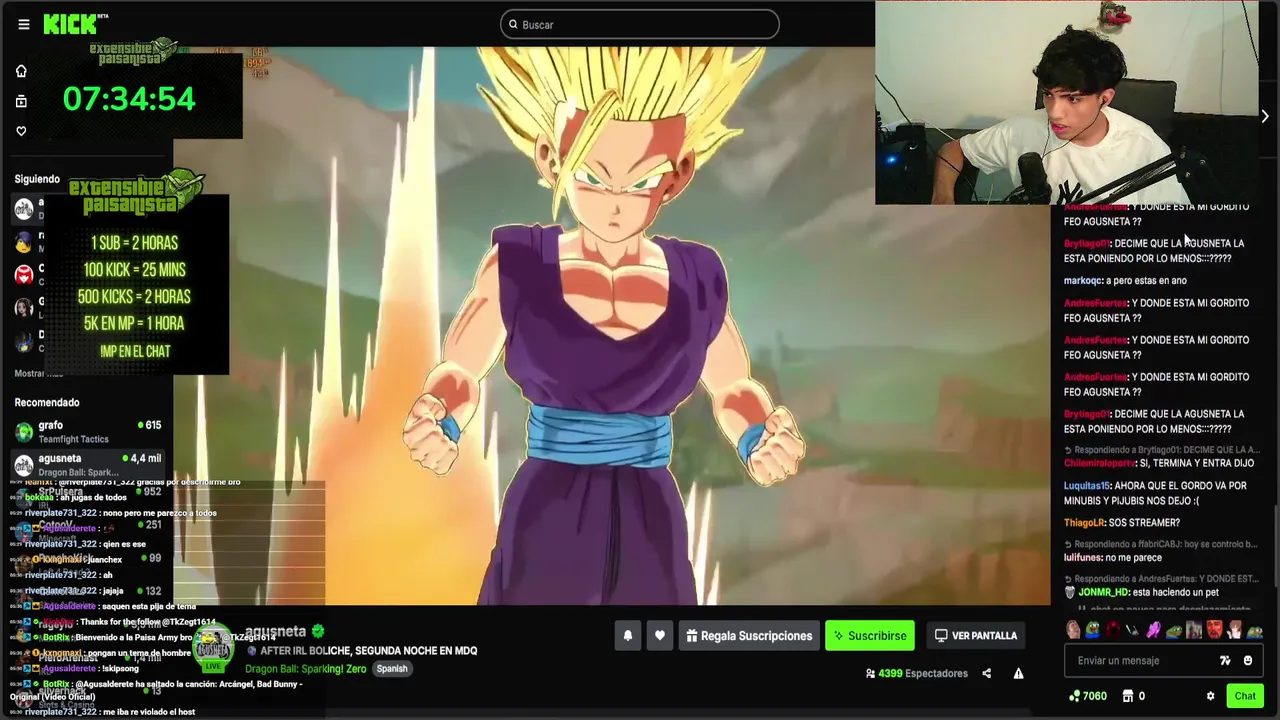Click the Spanish language tag
This screenshot has width=1280, height=720.
(392, 669)
